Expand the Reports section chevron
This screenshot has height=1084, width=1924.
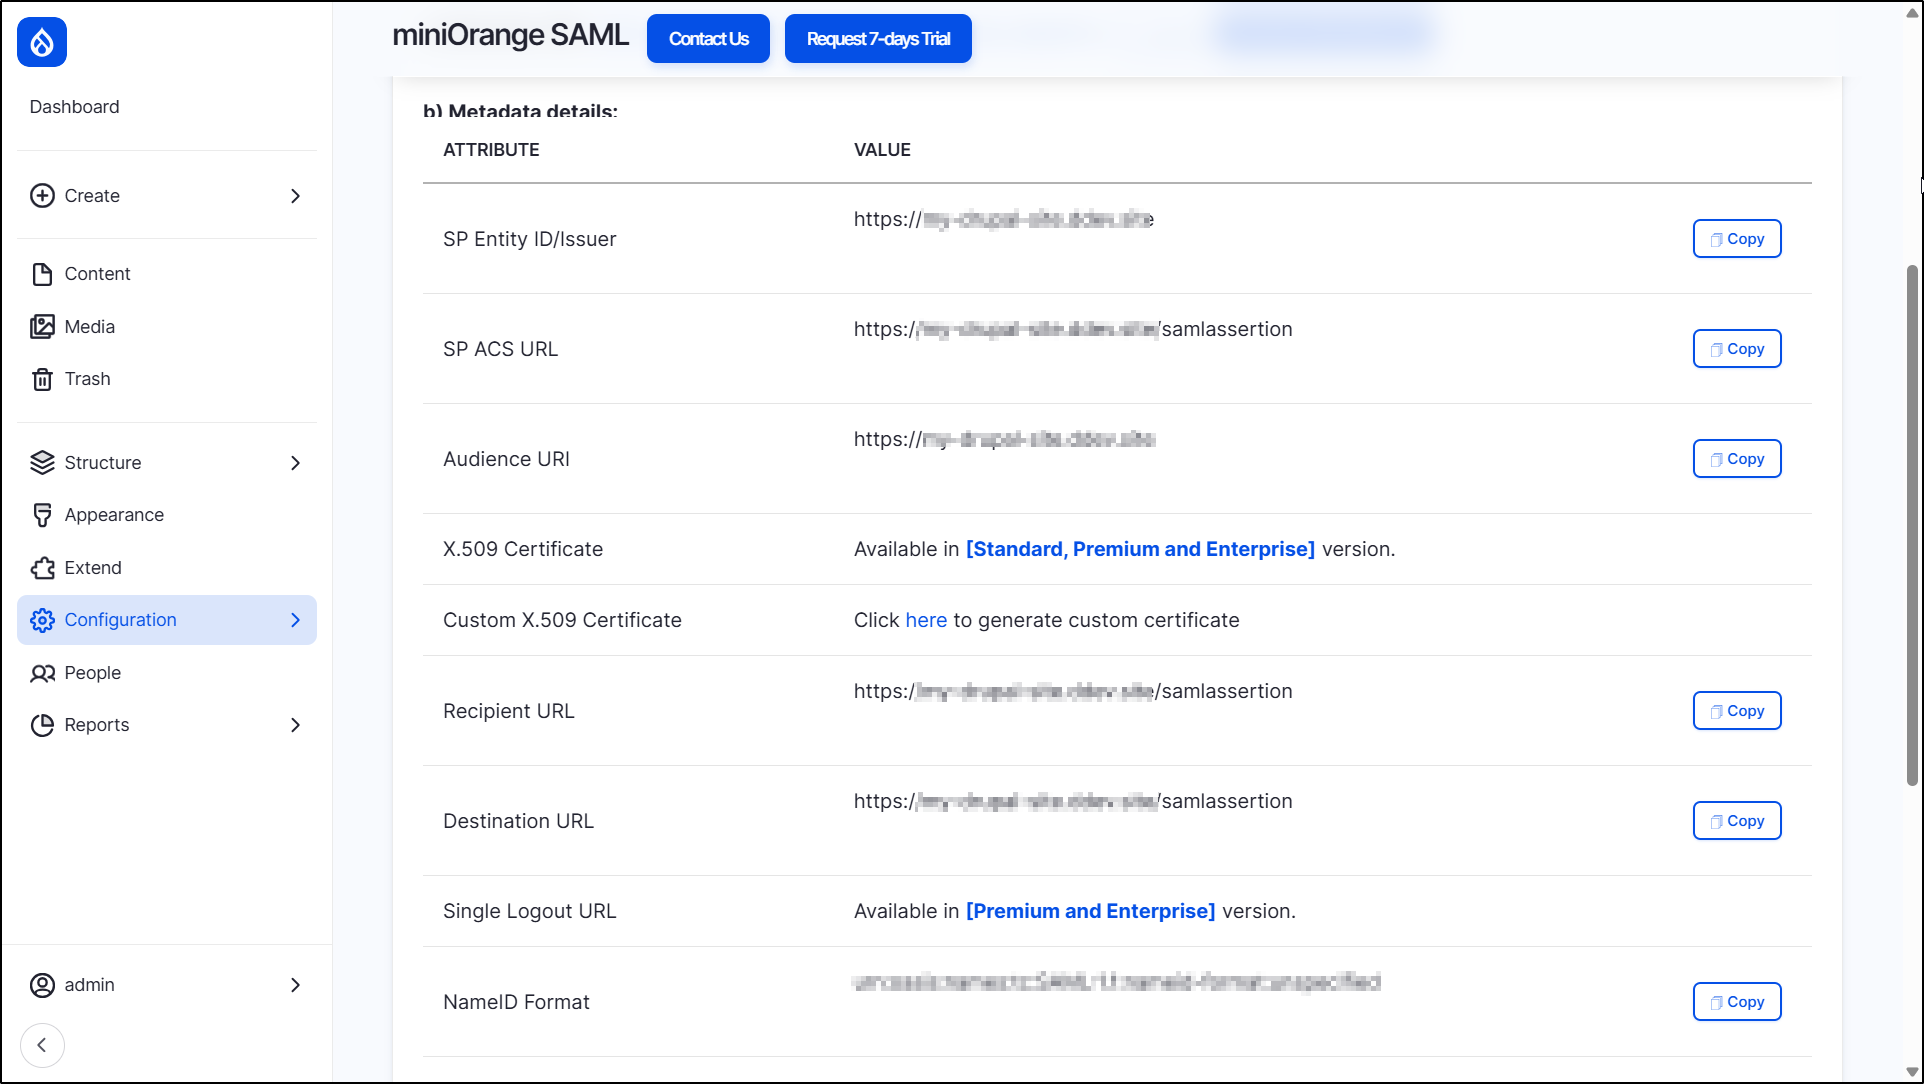click(295, 724)
